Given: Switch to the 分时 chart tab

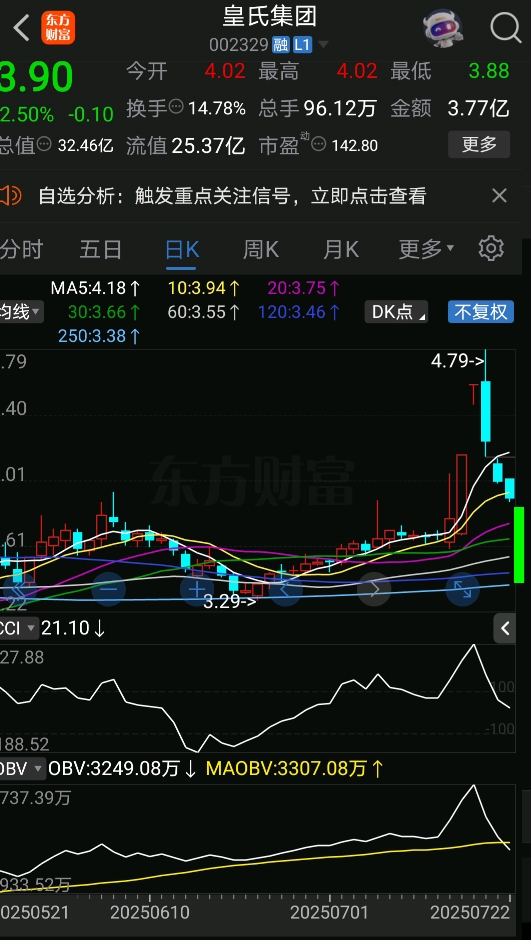Looking at the screenshot, I should coord(20,249).
